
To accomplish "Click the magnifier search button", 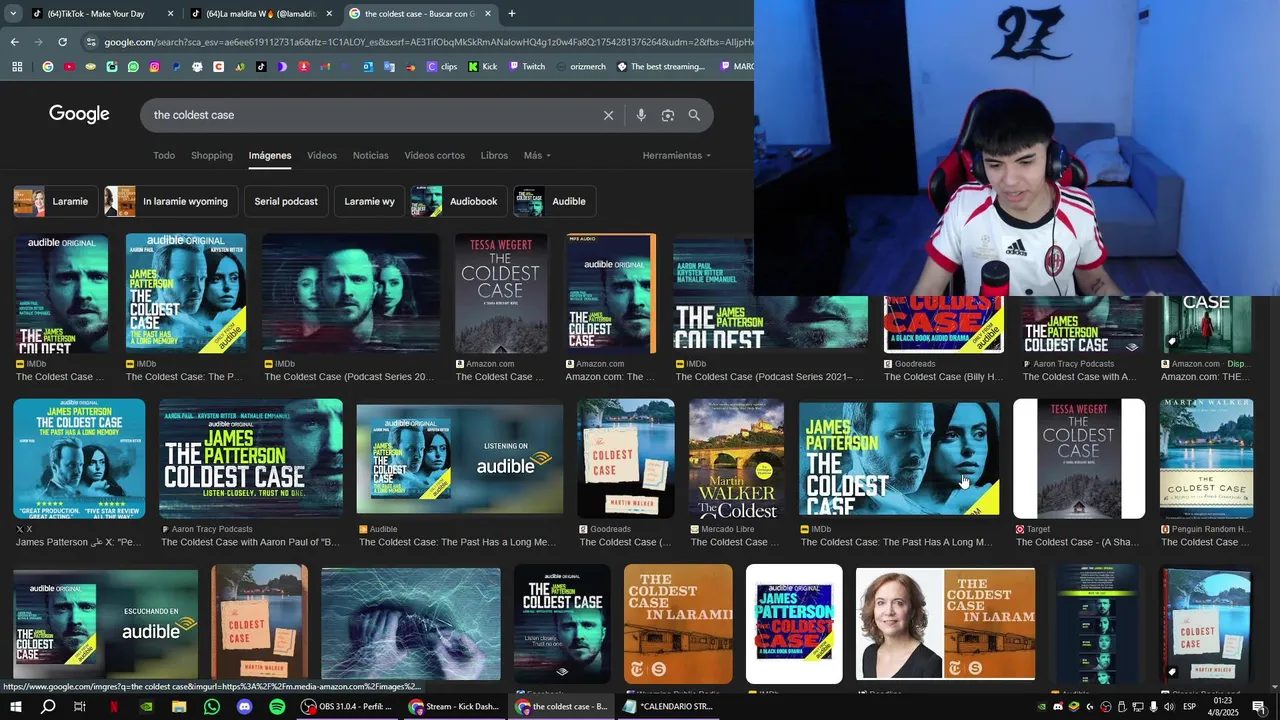I will [x=694, y=115].
